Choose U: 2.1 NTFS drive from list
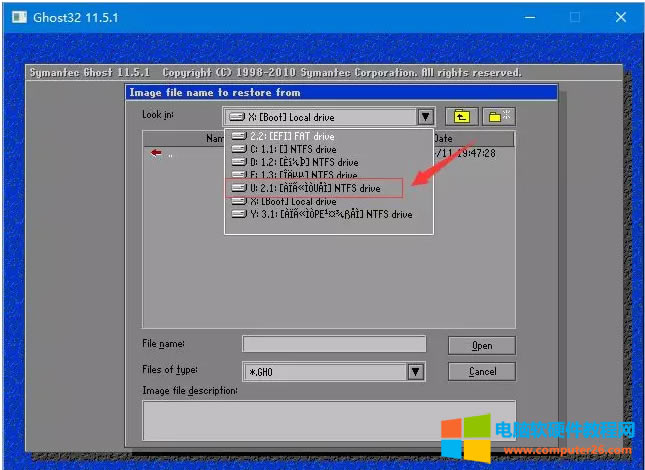Viewport: 645px width, 470px height. click(315, 188)
